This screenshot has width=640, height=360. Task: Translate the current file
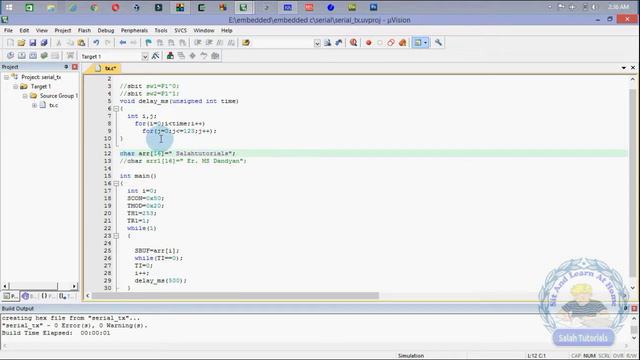[x=10, y=56]
